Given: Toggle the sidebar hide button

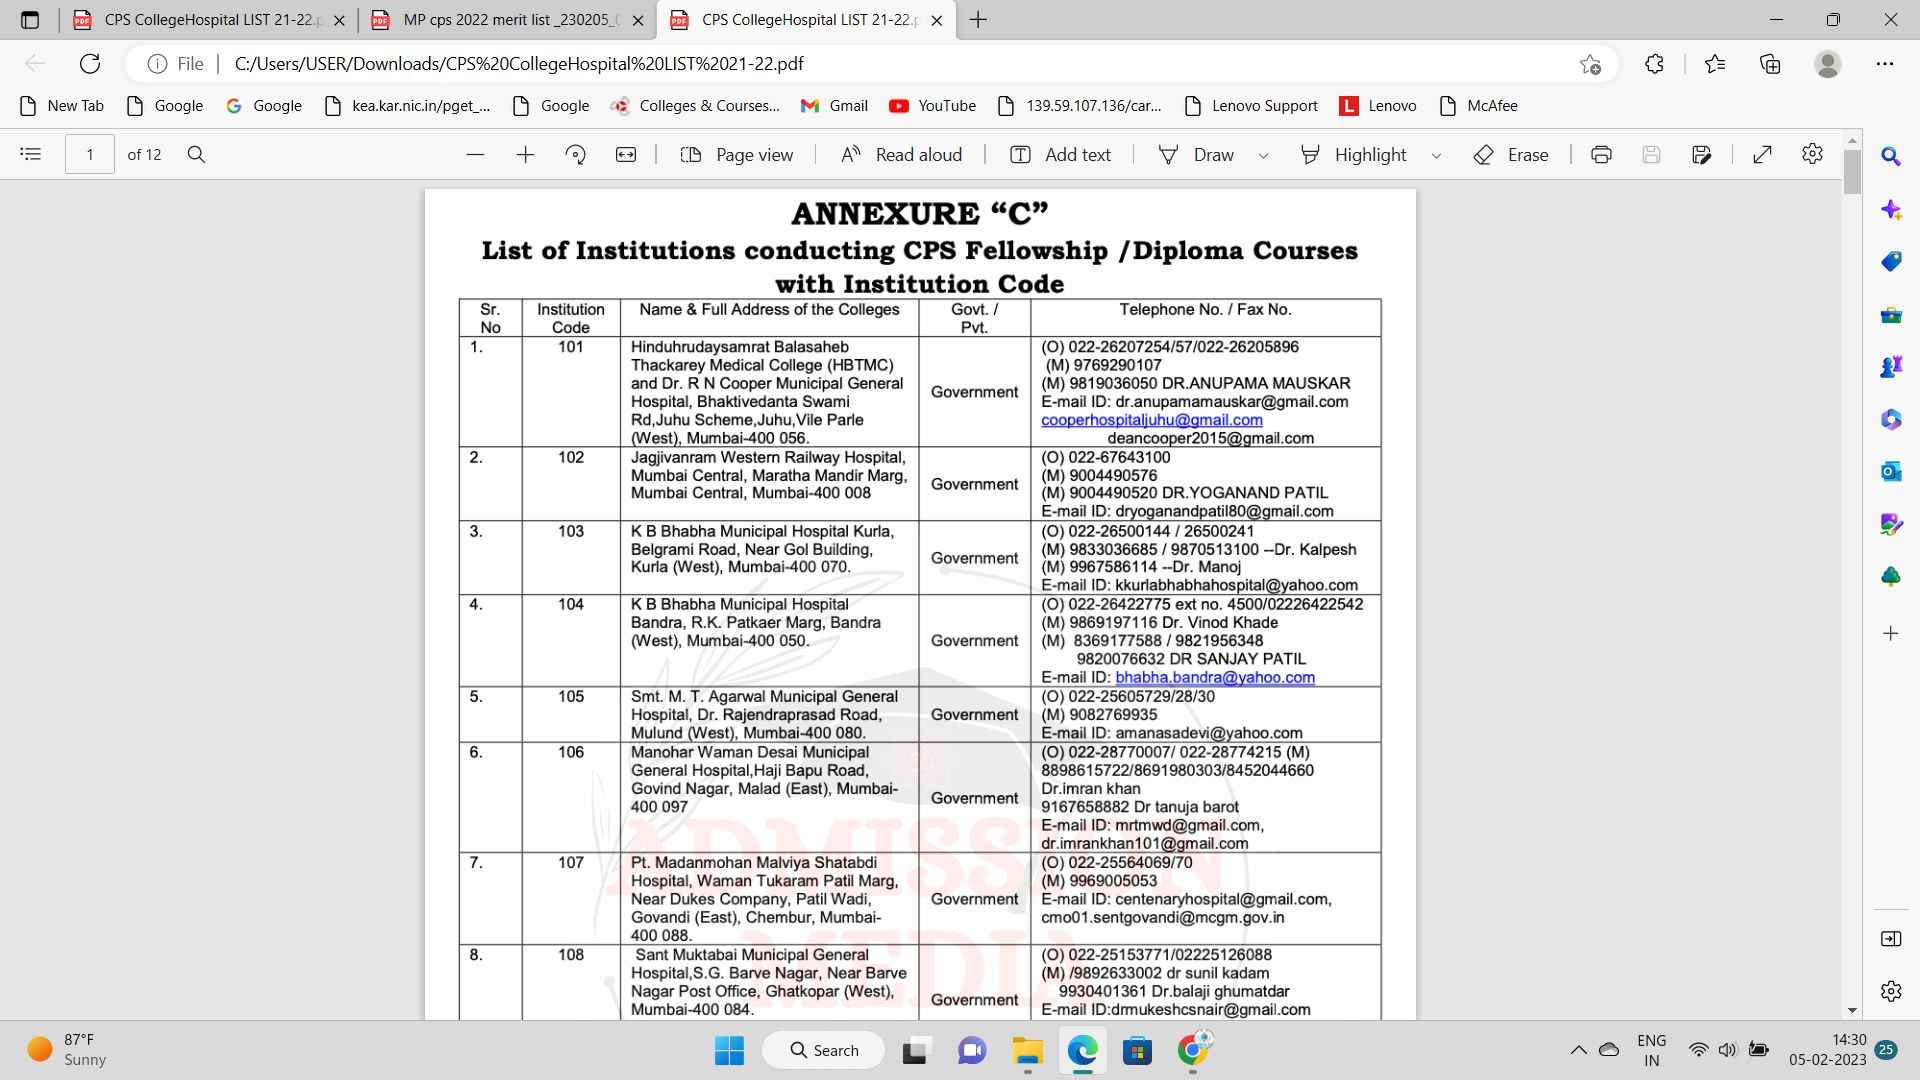Looking at the screenshot, I should 1890,938.
